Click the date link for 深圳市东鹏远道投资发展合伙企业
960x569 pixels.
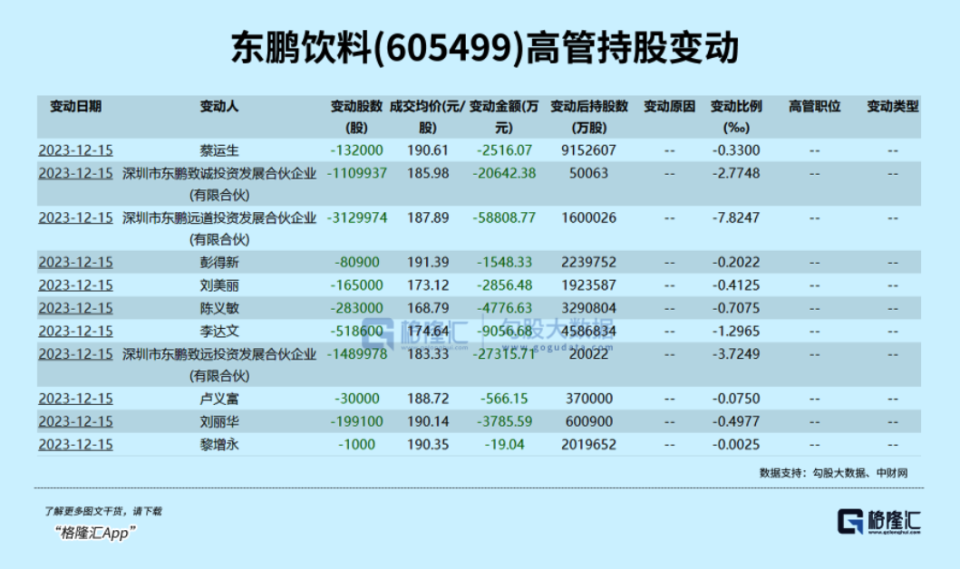75,218
